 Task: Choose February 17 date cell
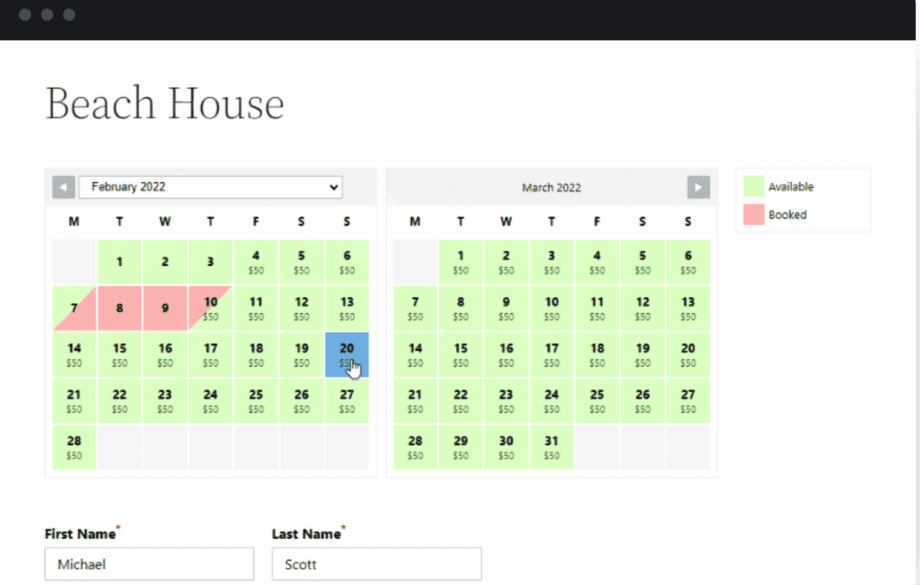(x=211, y=354)
